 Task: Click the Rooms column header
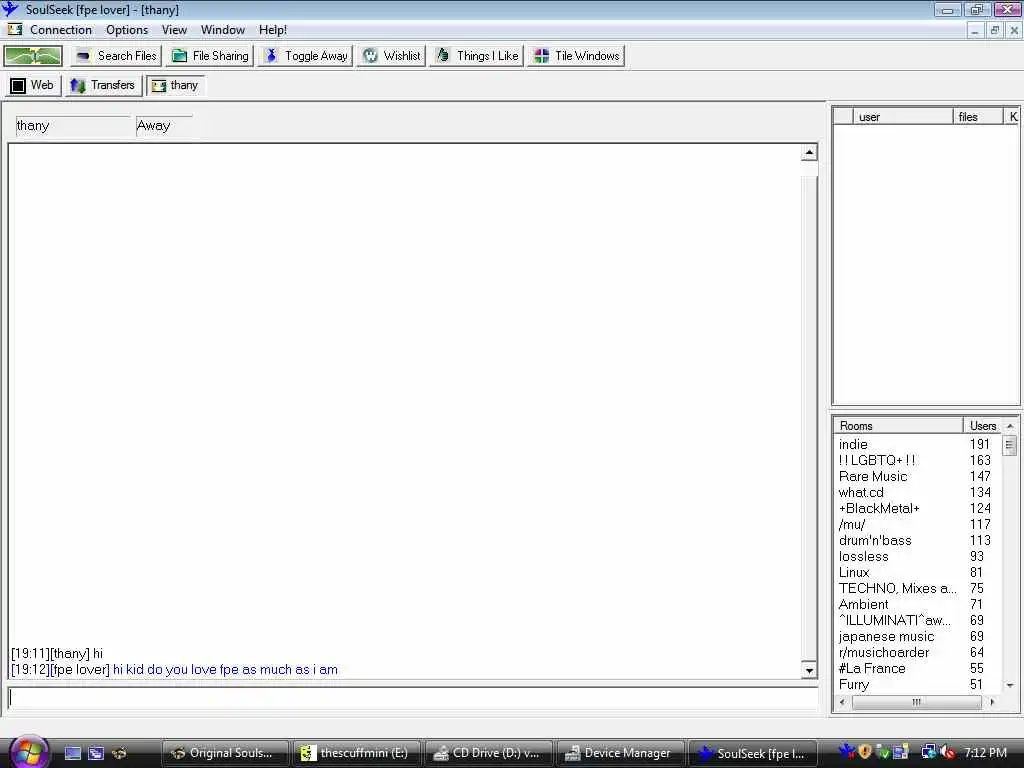[899, 426]
